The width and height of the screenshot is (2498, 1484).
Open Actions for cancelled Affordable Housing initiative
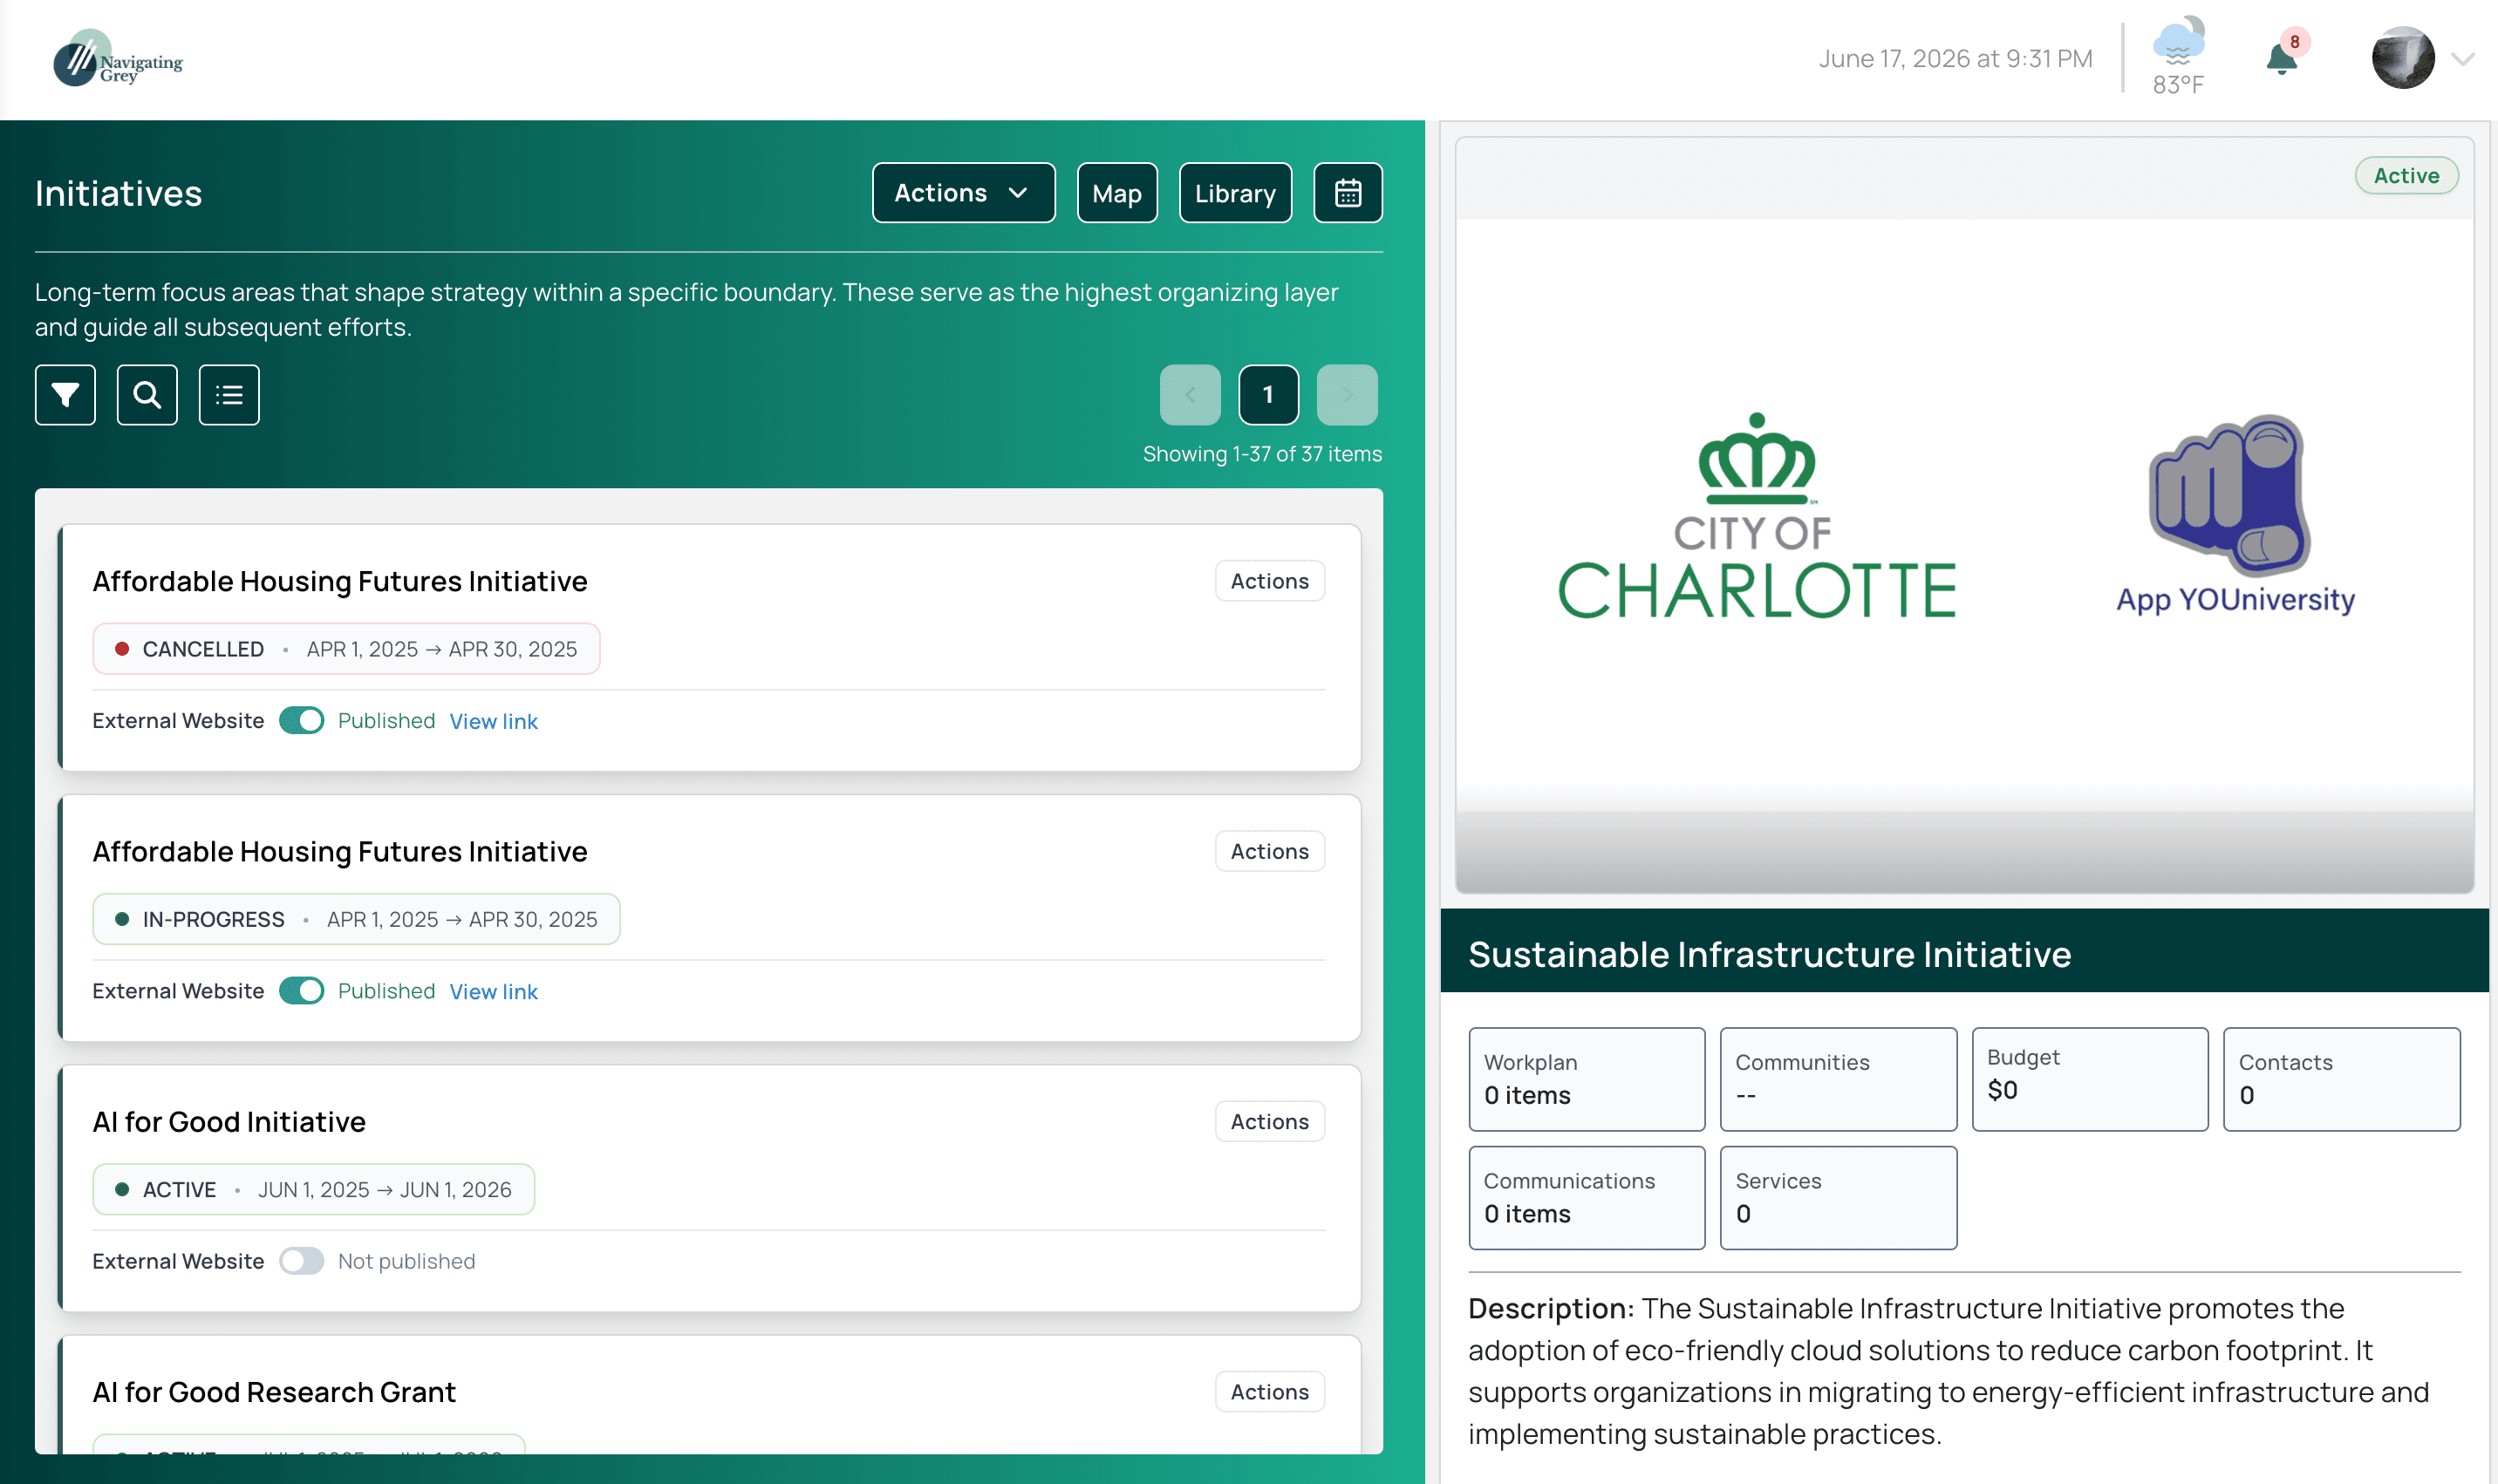click(1269, 581)
